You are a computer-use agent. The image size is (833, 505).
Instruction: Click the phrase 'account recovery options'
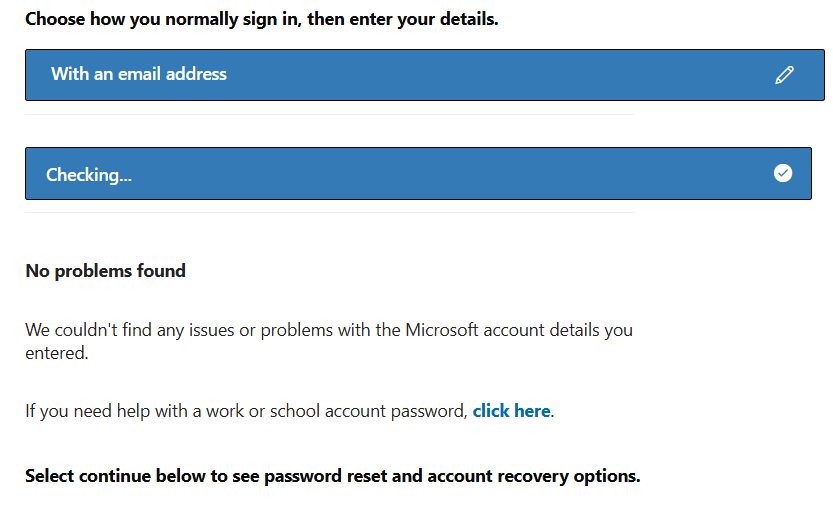click(532, 476)
